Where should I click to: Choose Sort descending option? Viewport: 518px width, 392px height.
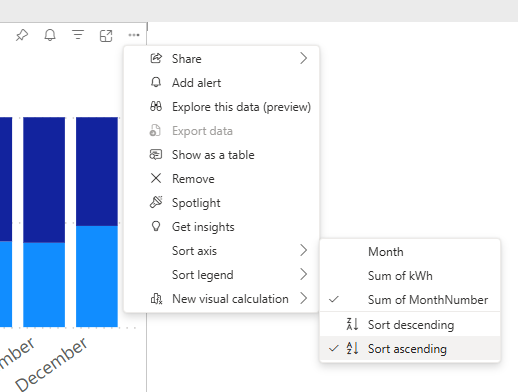[x=410, y=325]
